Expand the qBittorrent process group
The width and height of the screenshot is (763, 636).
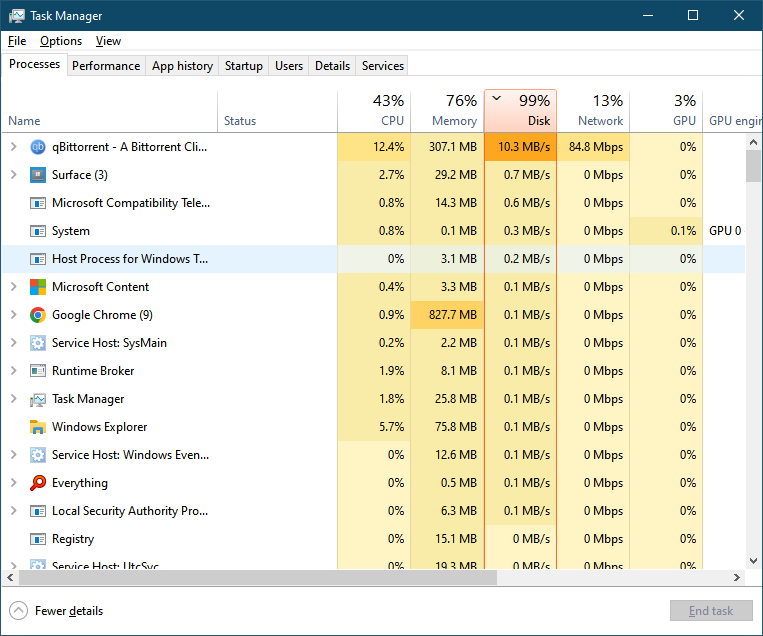tap(13, 147)
